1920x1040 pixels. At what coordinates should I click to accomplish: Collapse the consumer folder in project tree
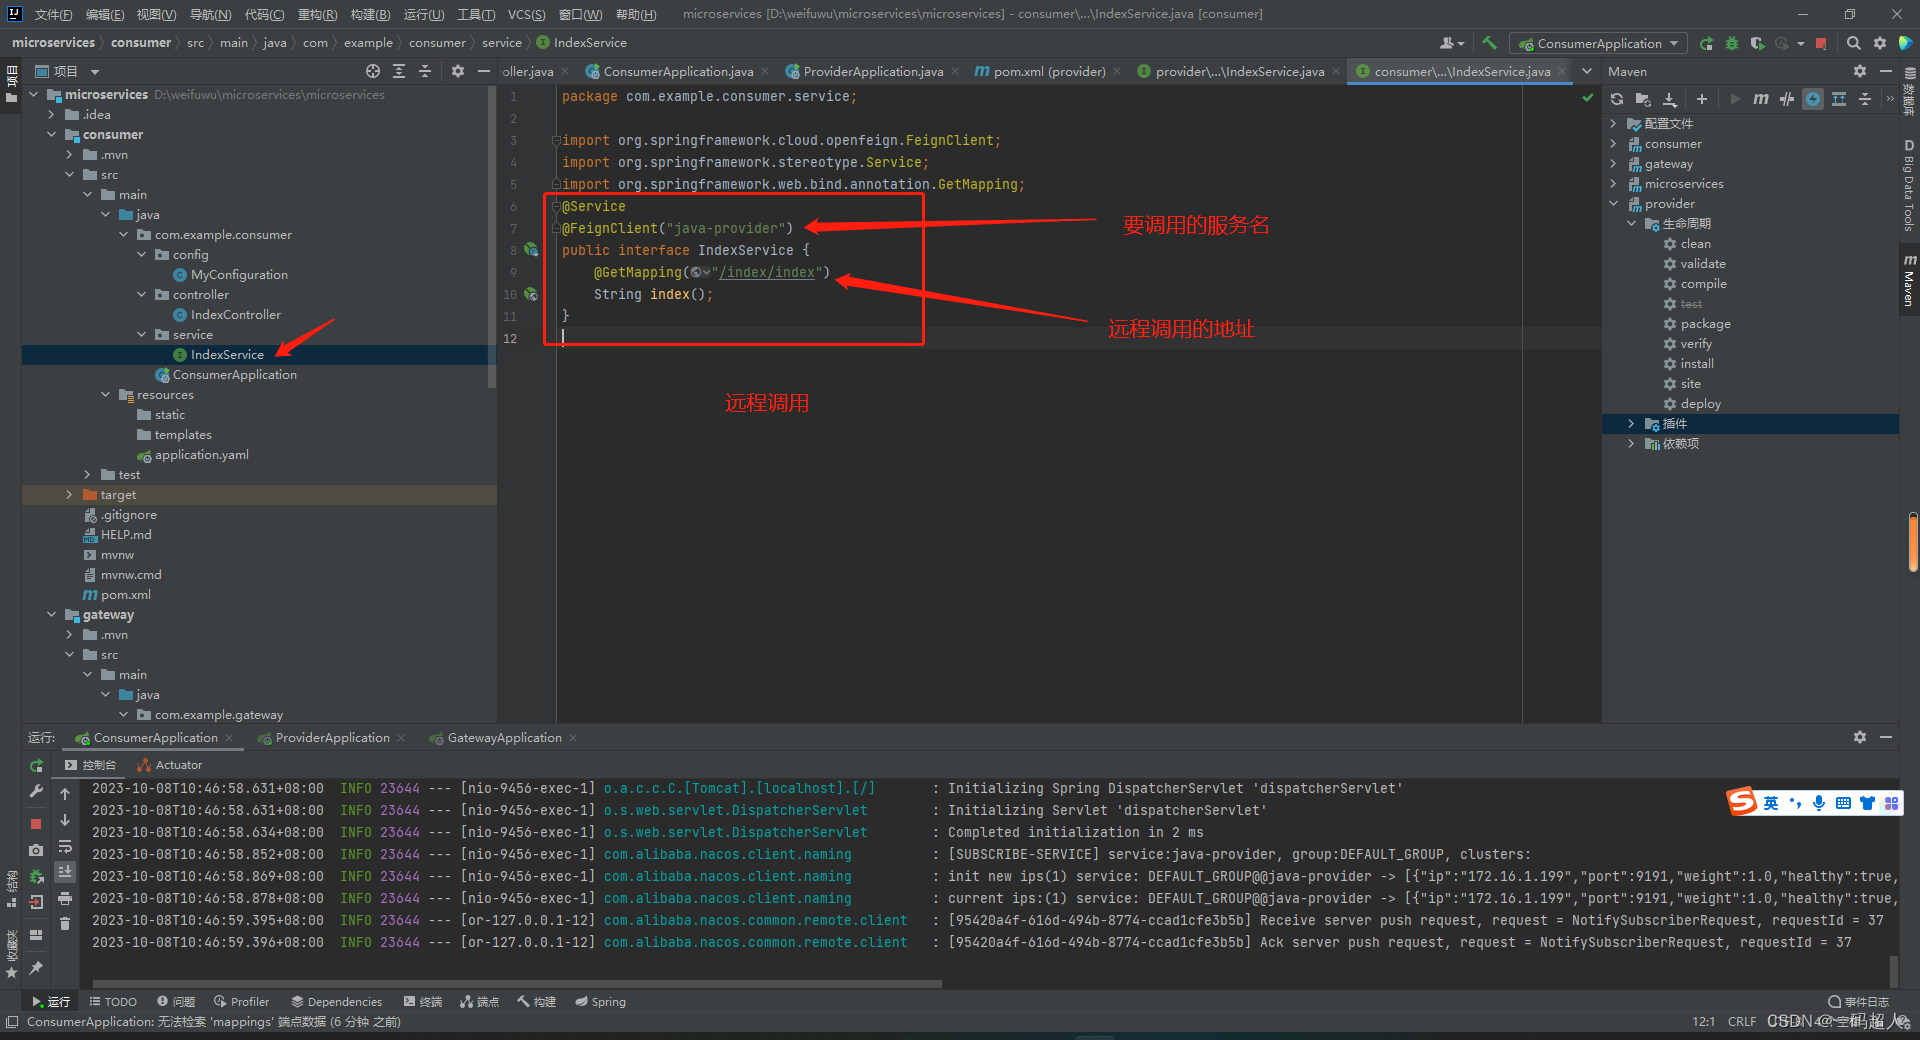52,134
